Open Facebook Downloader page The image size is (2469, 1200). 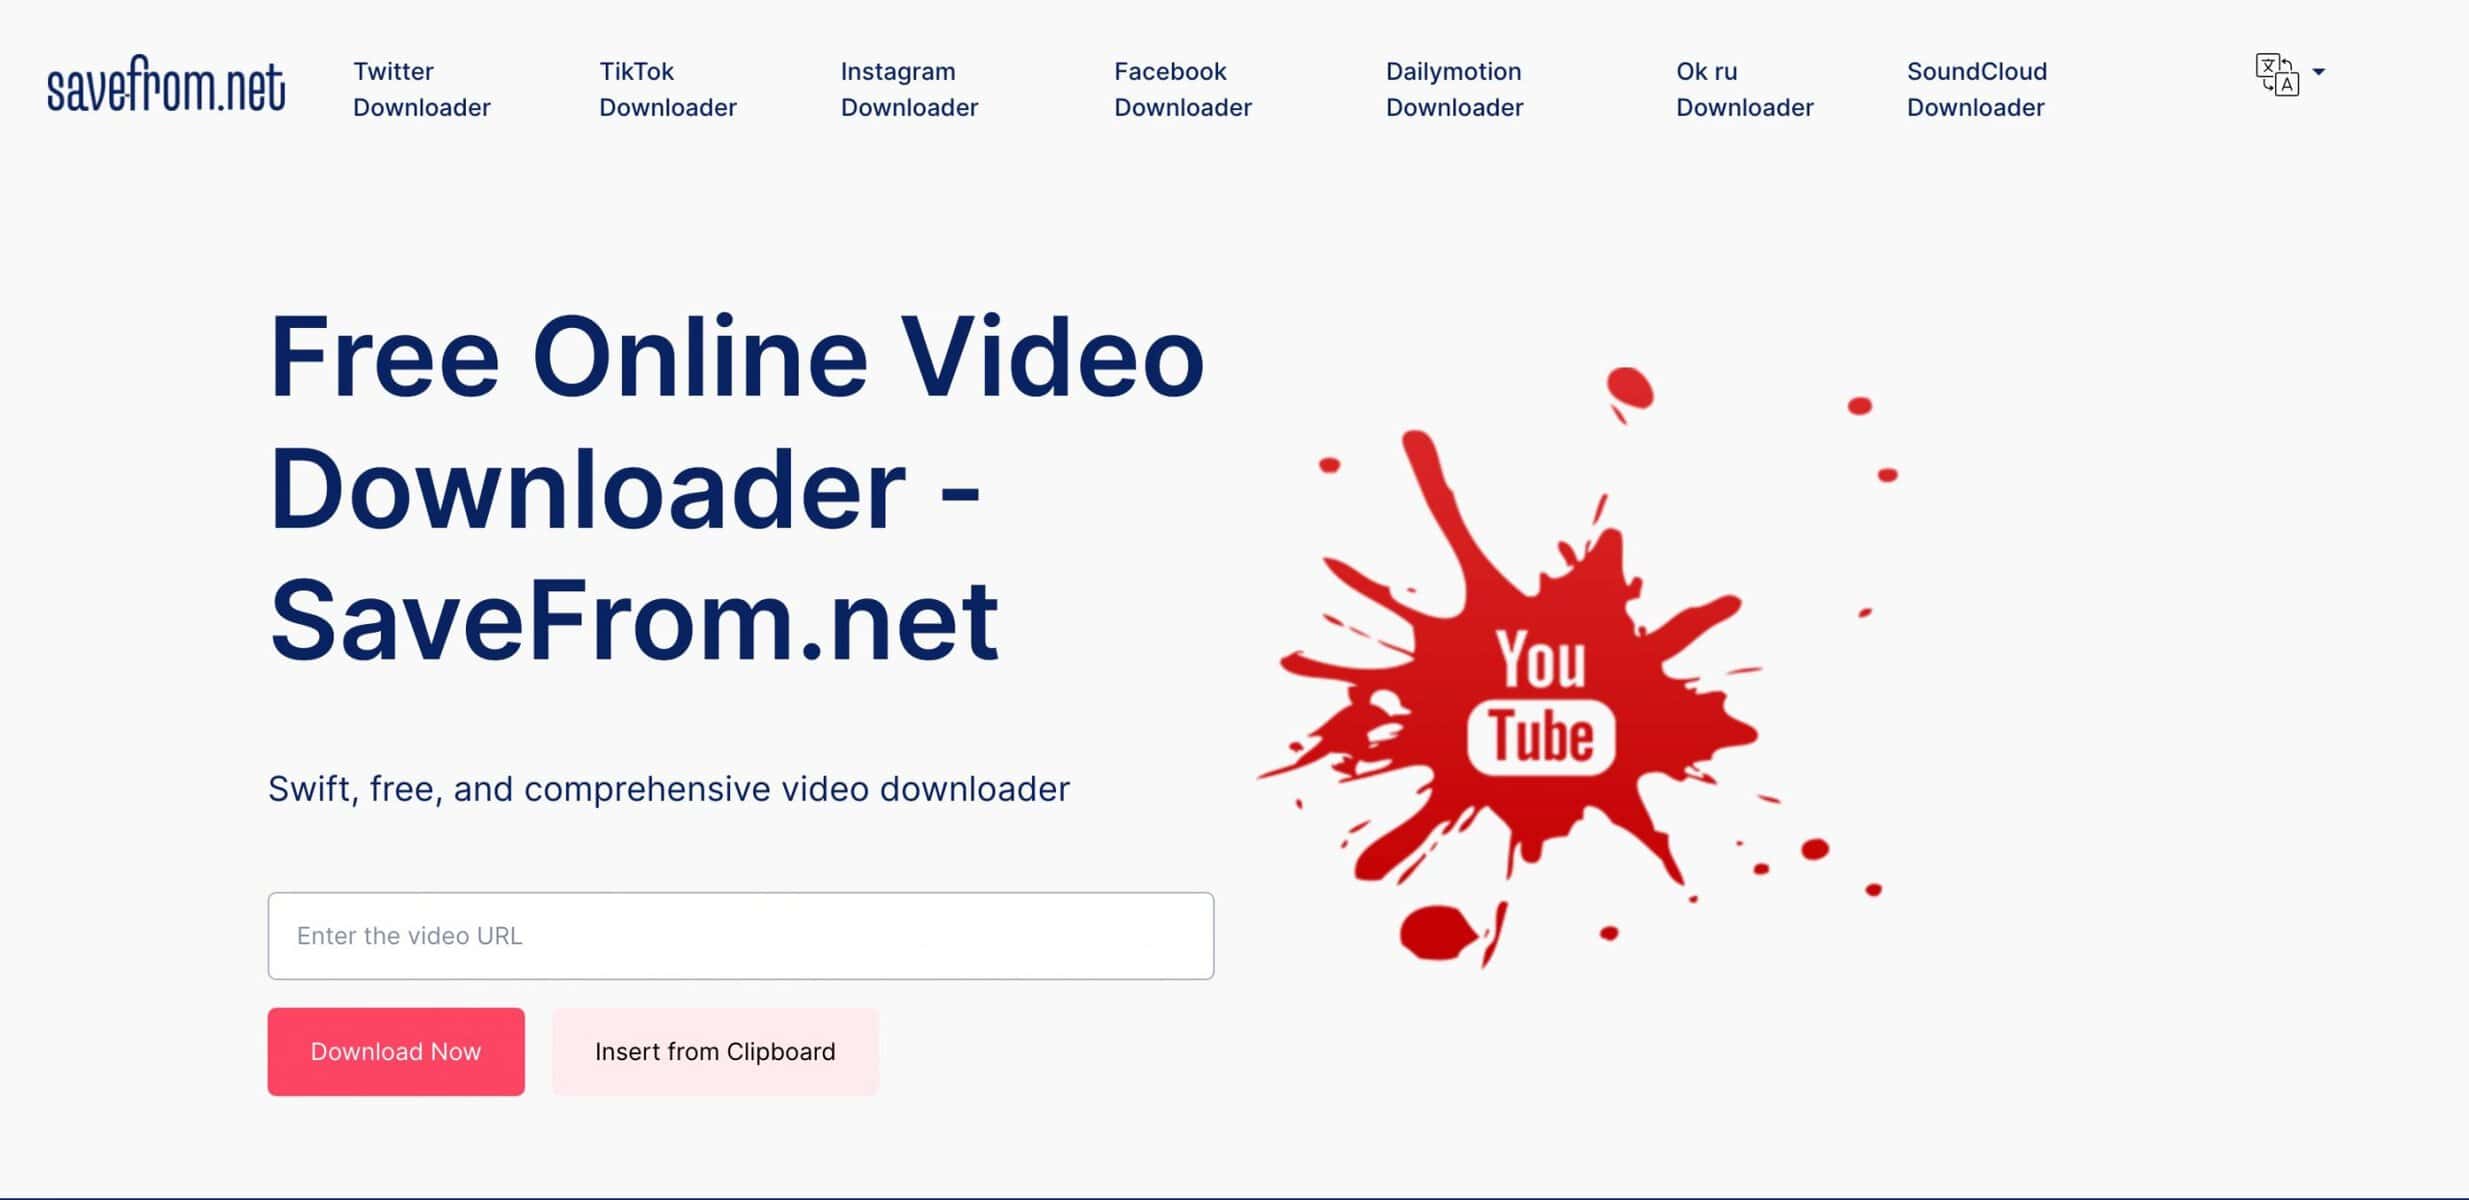(x=1182, y=89)
